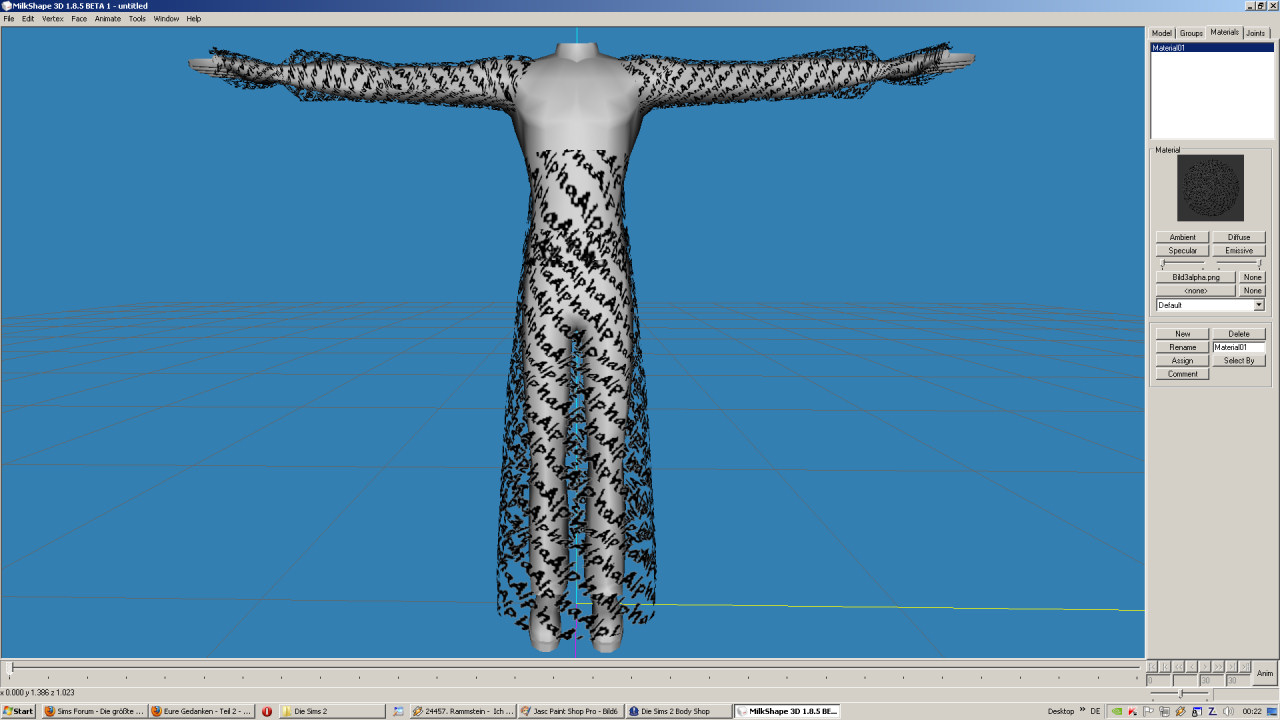1280x720 pixels.
Task: Click the Ambient color button
Action: point(1183,237)
